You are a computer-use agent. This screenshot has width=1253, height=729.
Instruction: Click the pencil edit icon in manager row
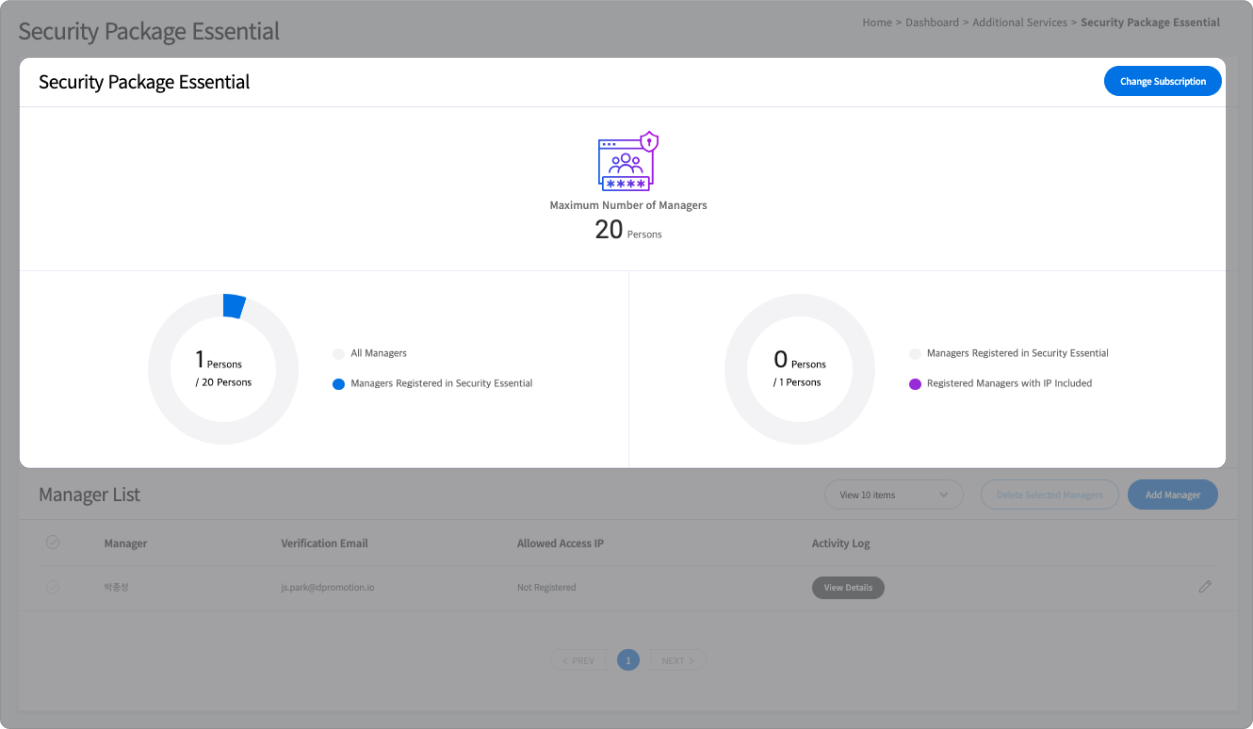(x=1205, y=587)
